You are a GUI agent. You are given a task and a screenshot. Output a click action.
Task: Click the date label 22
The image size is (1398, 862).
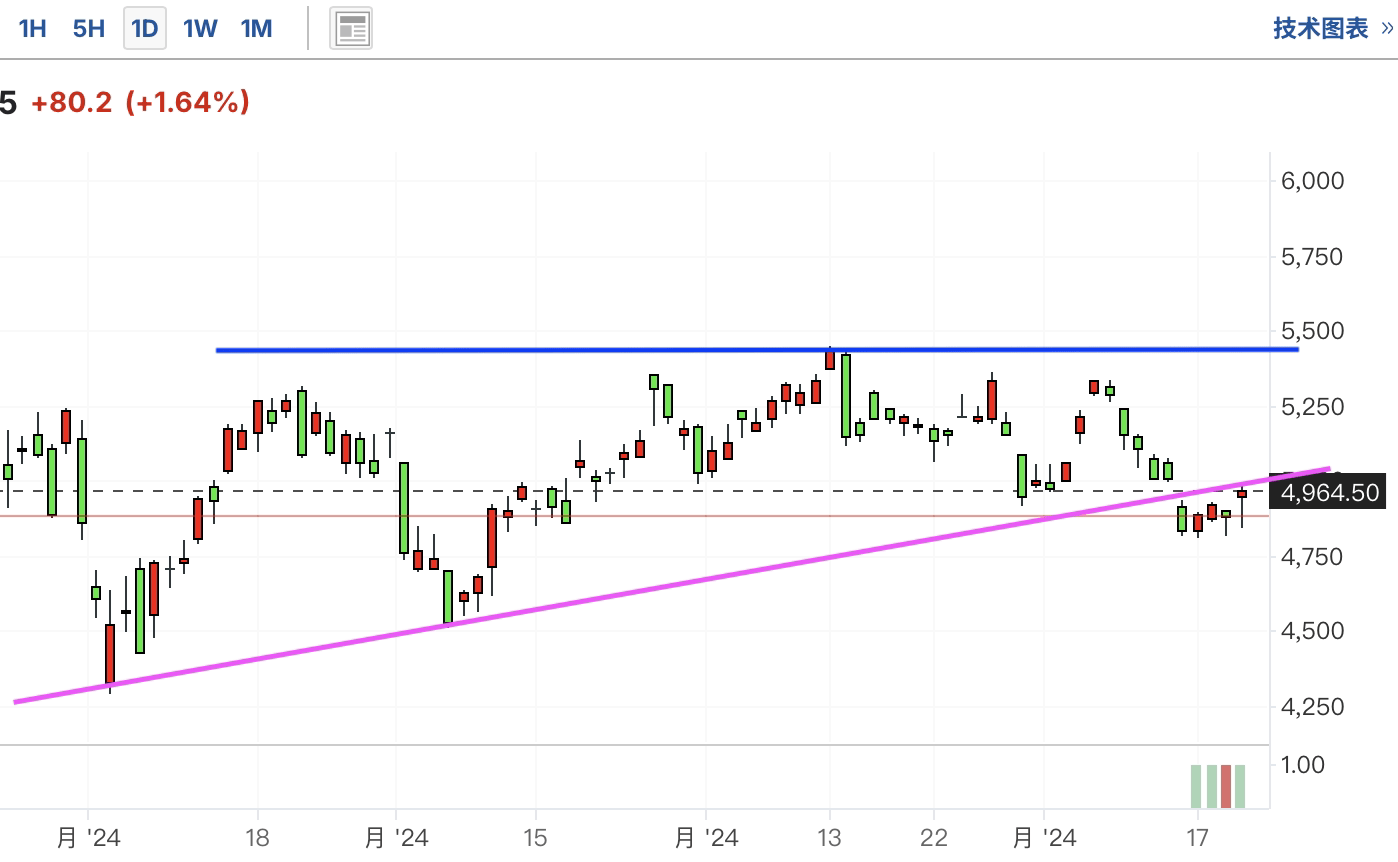pyautogui.click(x=933, y=838)
